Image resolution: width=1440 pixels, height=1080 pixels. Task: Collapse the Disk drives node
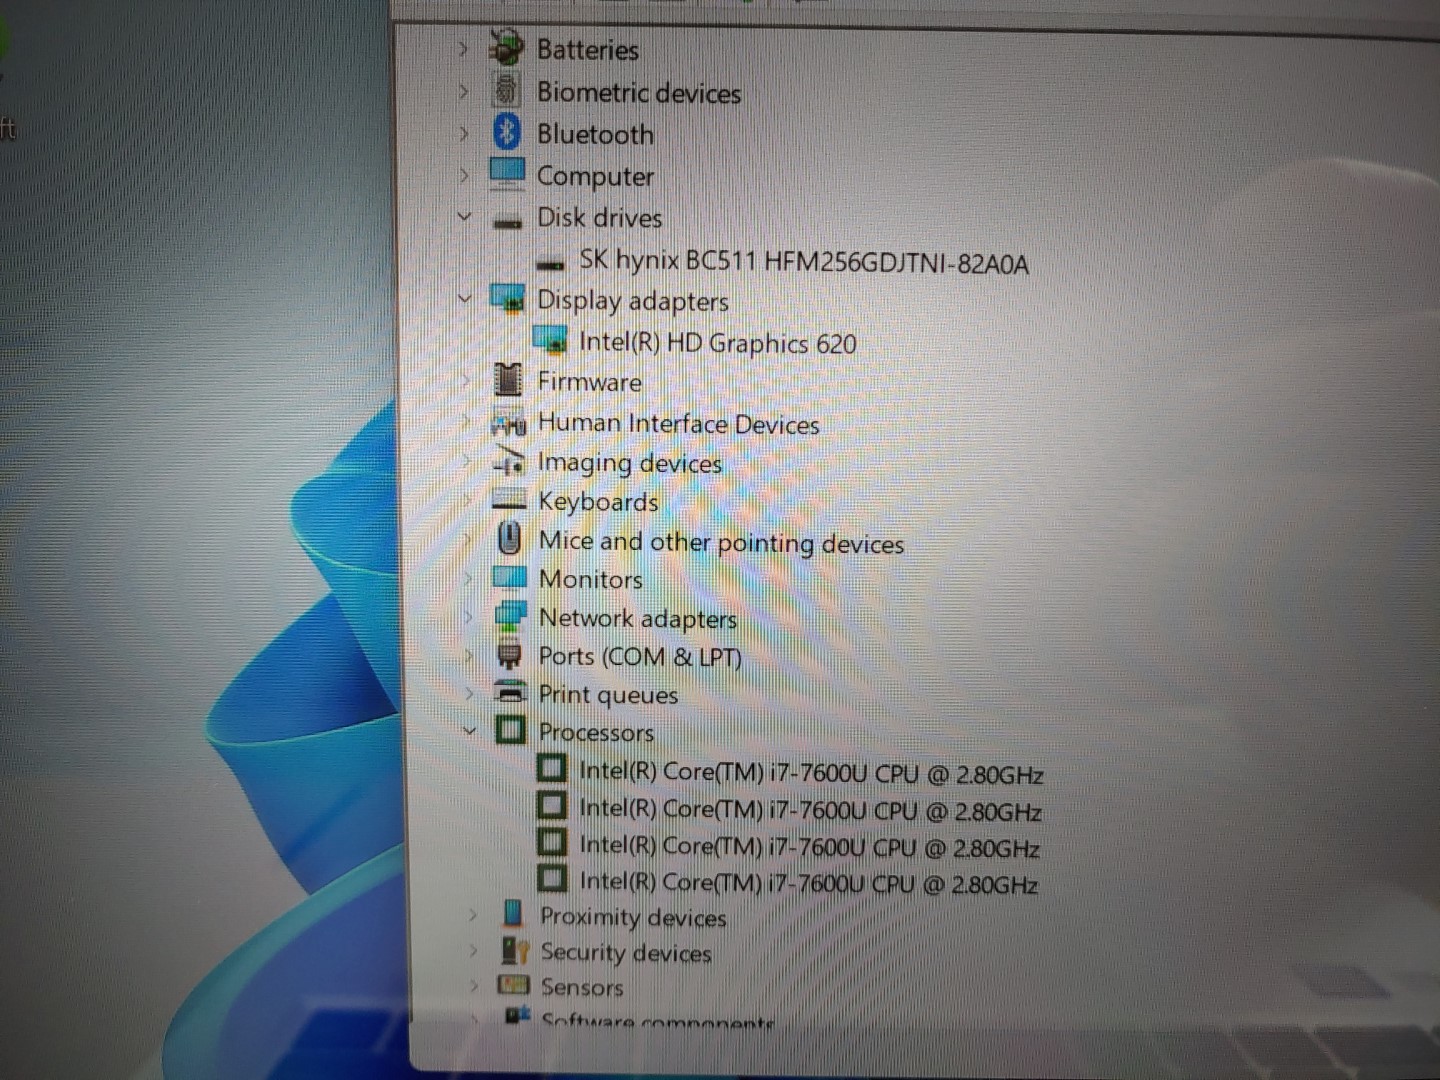[x=463, y=216]
